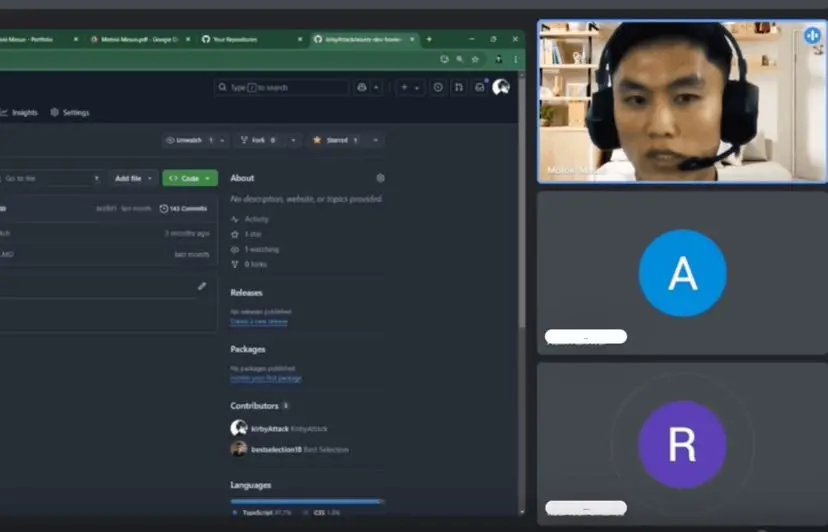Open the notifications inbox icon
This screenshot has height=532, width=828.
[x=479, y=88]
